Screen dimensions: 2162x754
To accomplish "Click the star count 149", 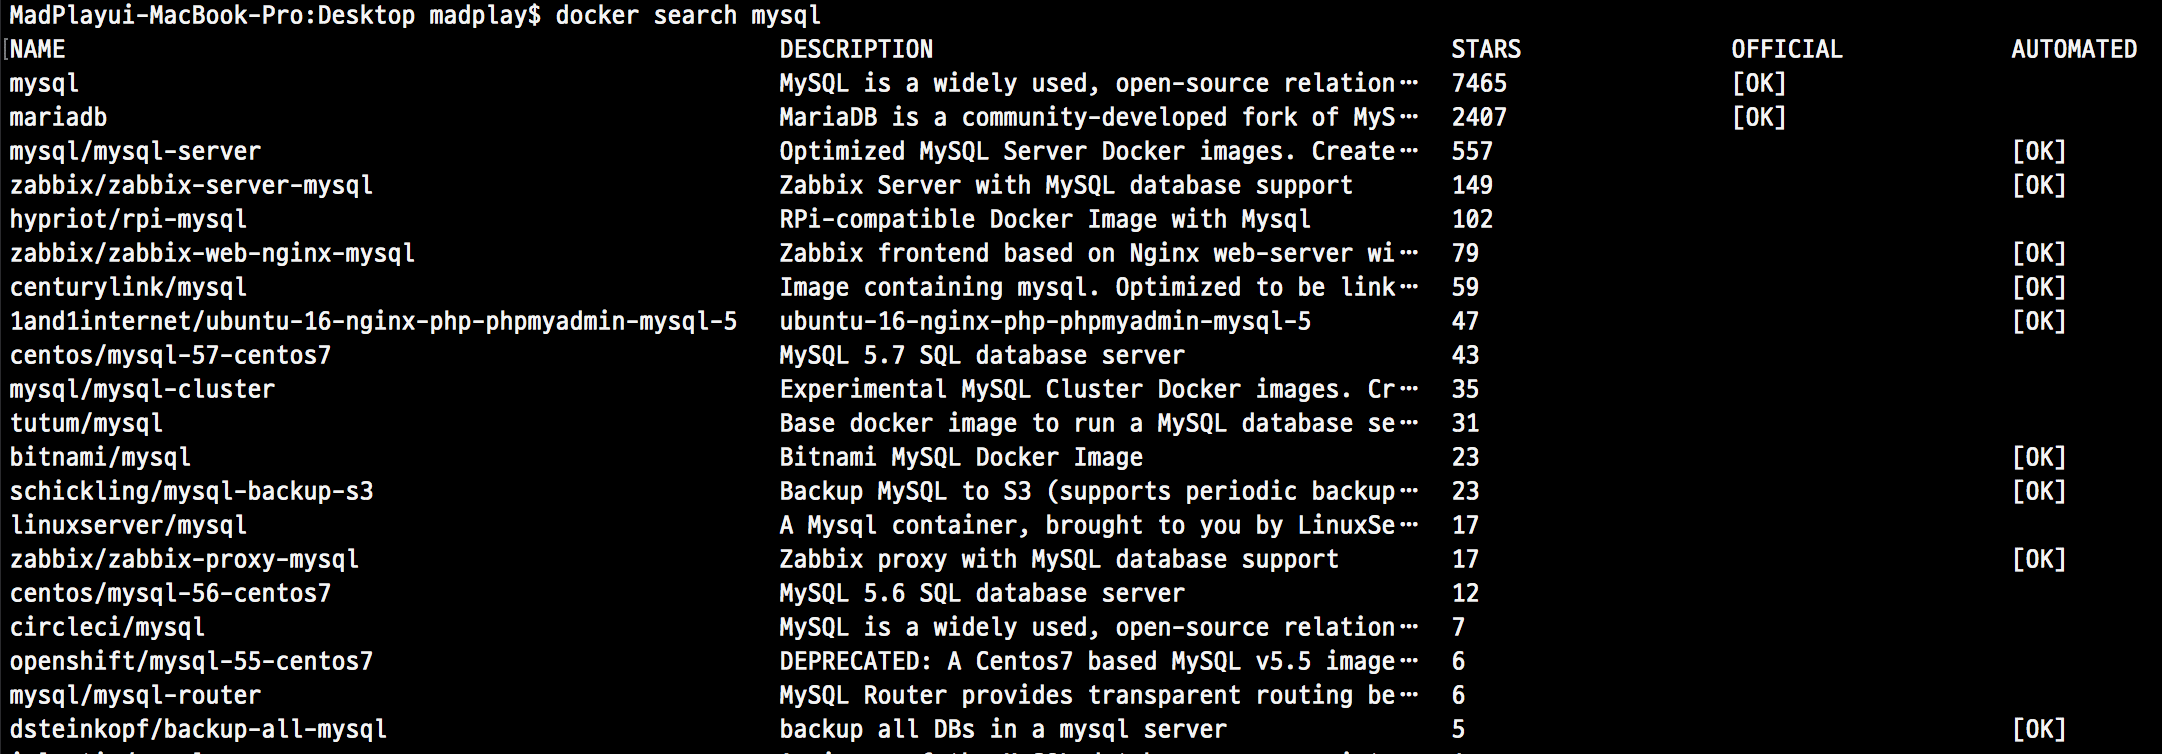I will 1472,185.
